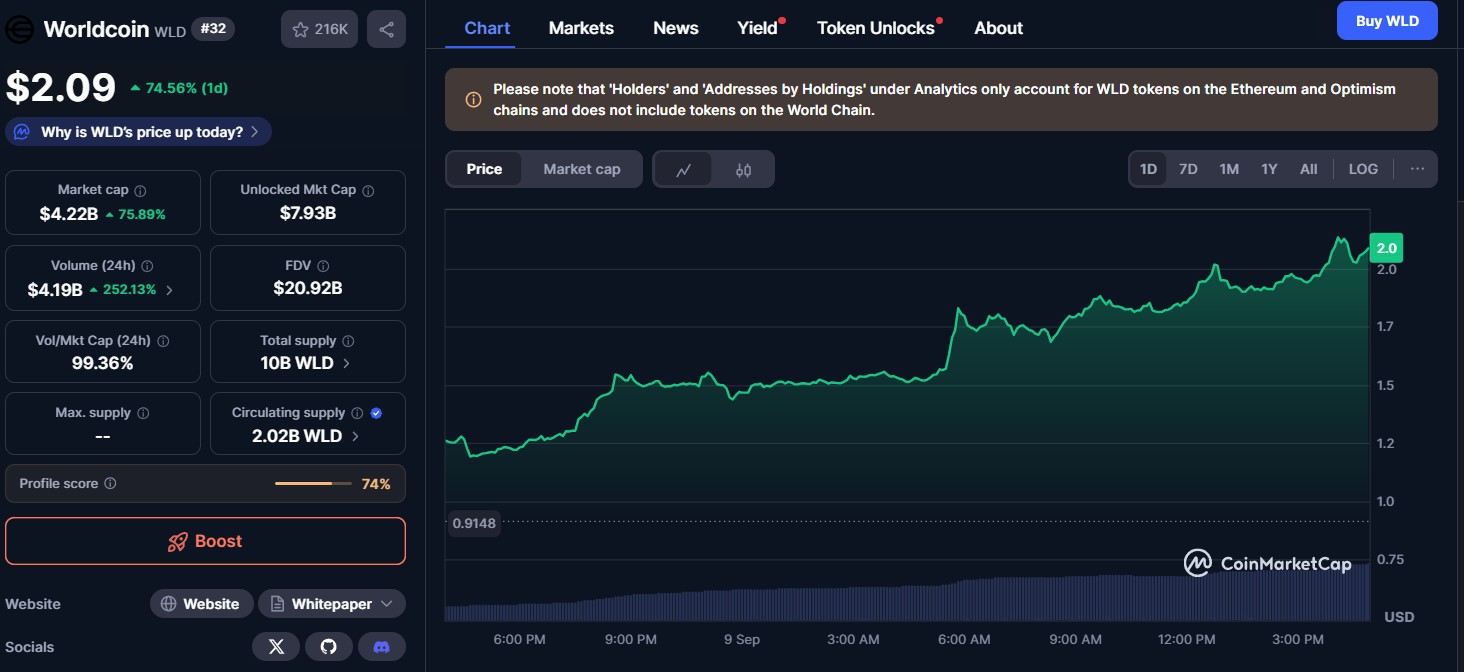Open the Website link button

(200, 604)
